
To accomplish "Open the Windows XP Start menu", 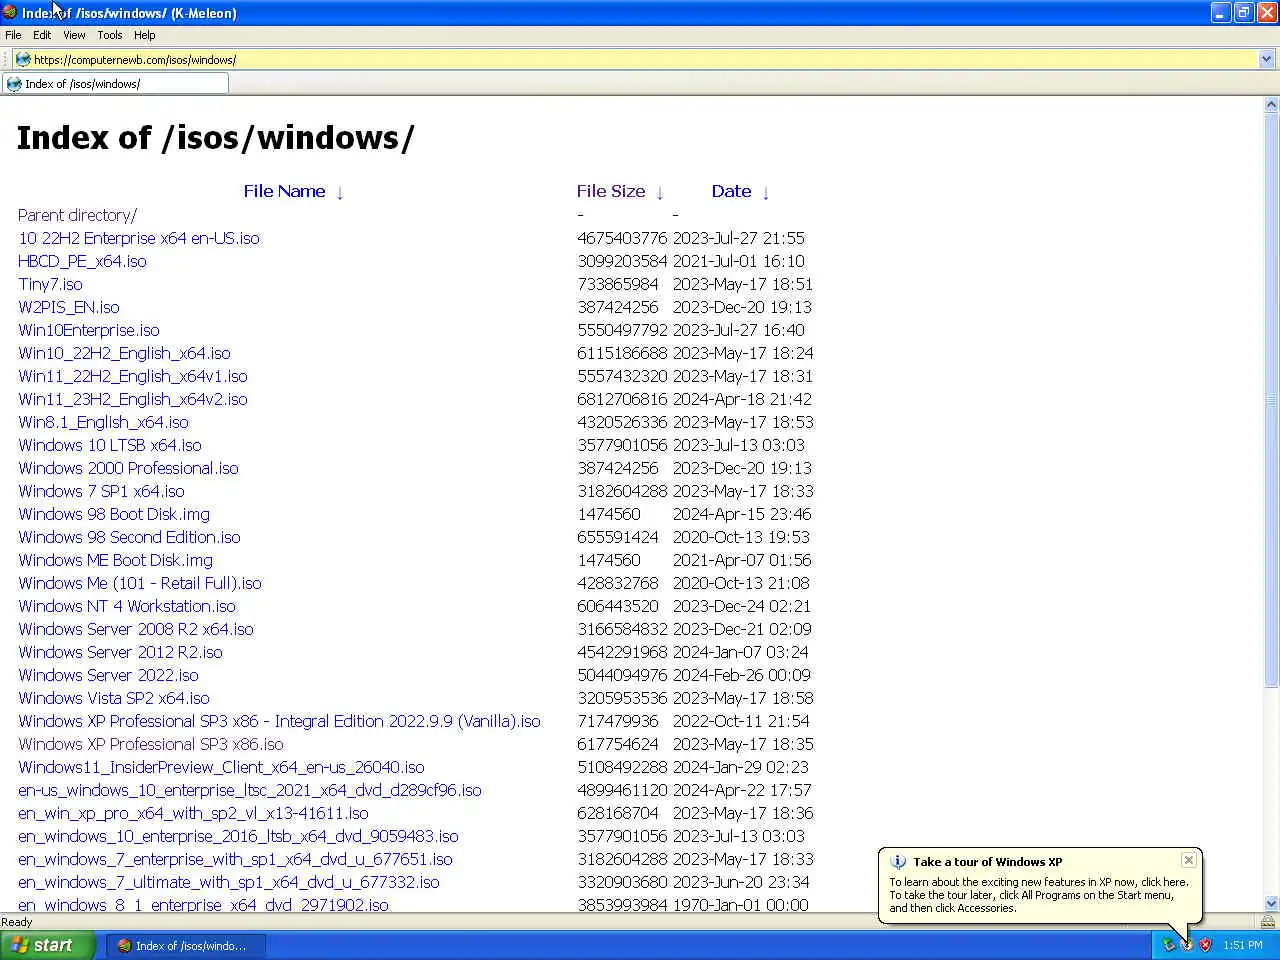I will click(48, 945).
